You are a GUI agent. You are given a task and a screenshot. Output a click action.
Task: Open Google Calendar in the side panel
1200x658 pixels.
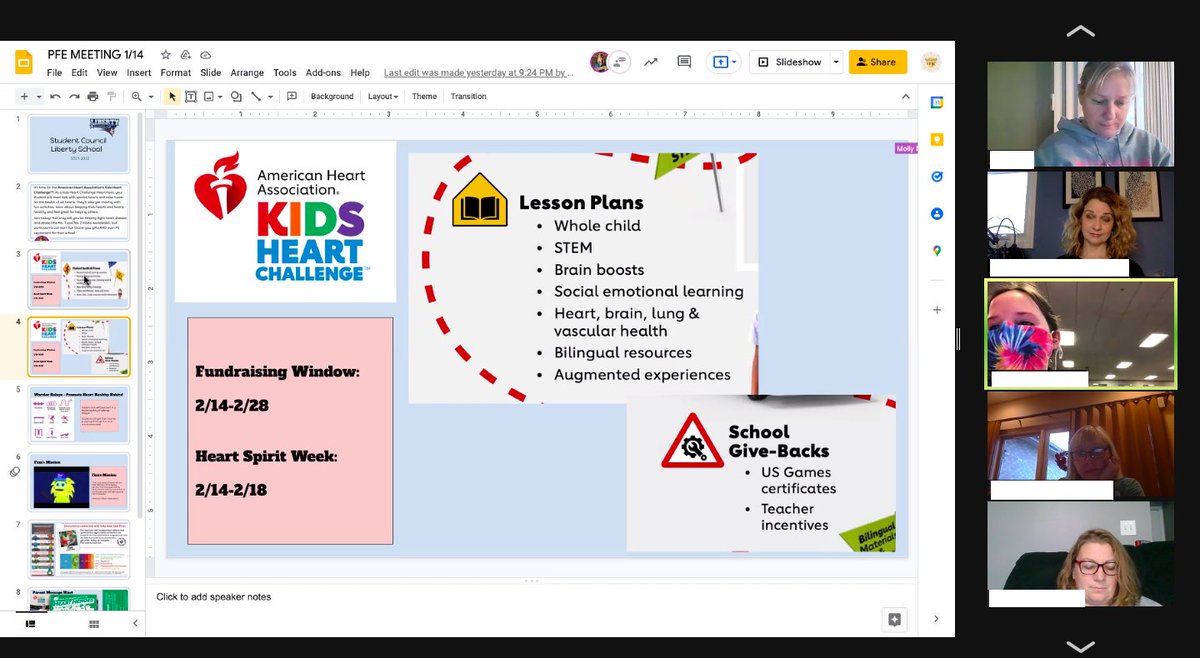[x=937, y=102]
